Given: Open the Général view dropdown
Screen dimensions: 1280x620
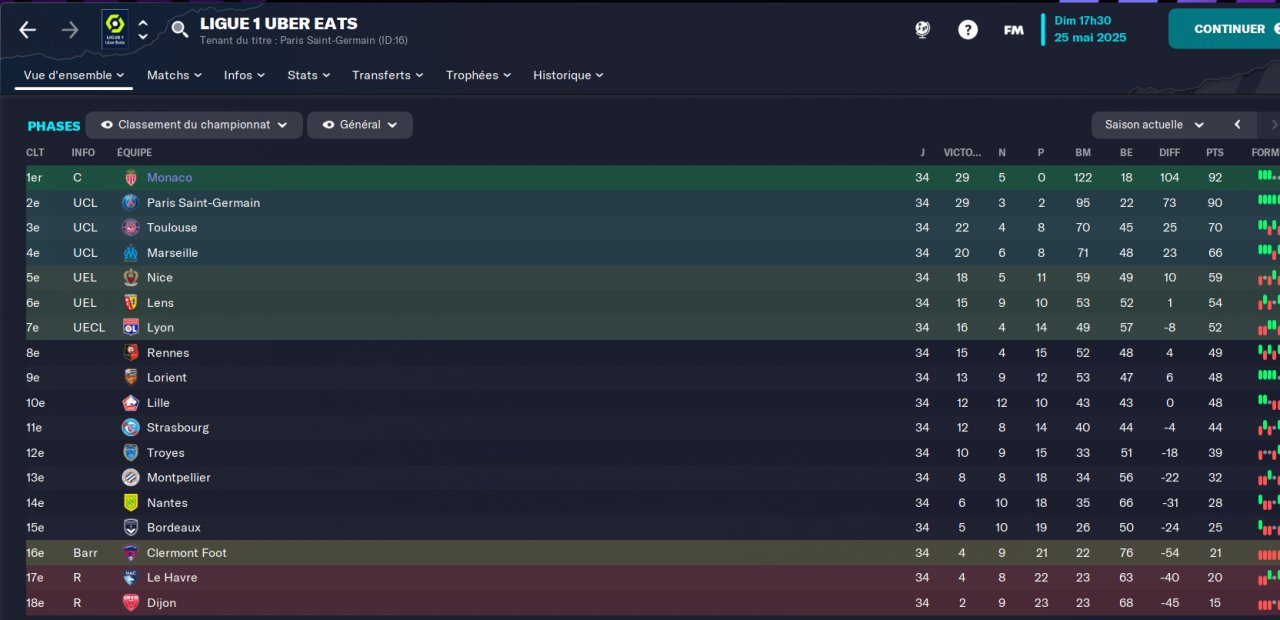Looking at the screenshot, I should 360,125.
